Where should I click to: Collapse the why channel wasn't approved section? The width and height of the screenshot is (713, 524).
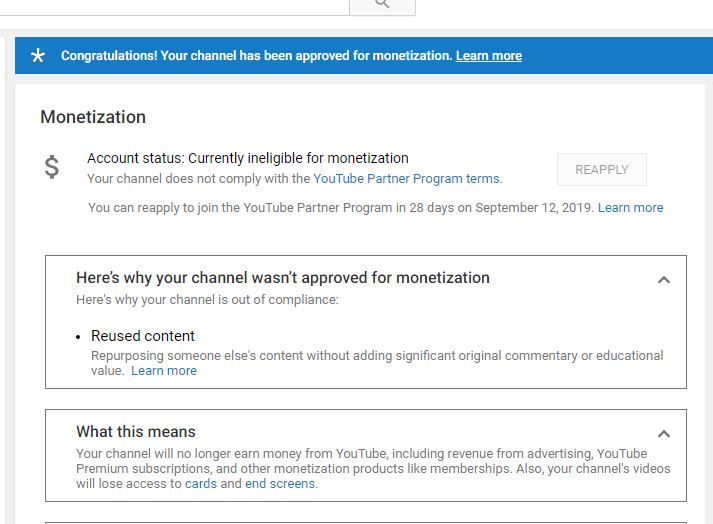(x=664, y=280)
